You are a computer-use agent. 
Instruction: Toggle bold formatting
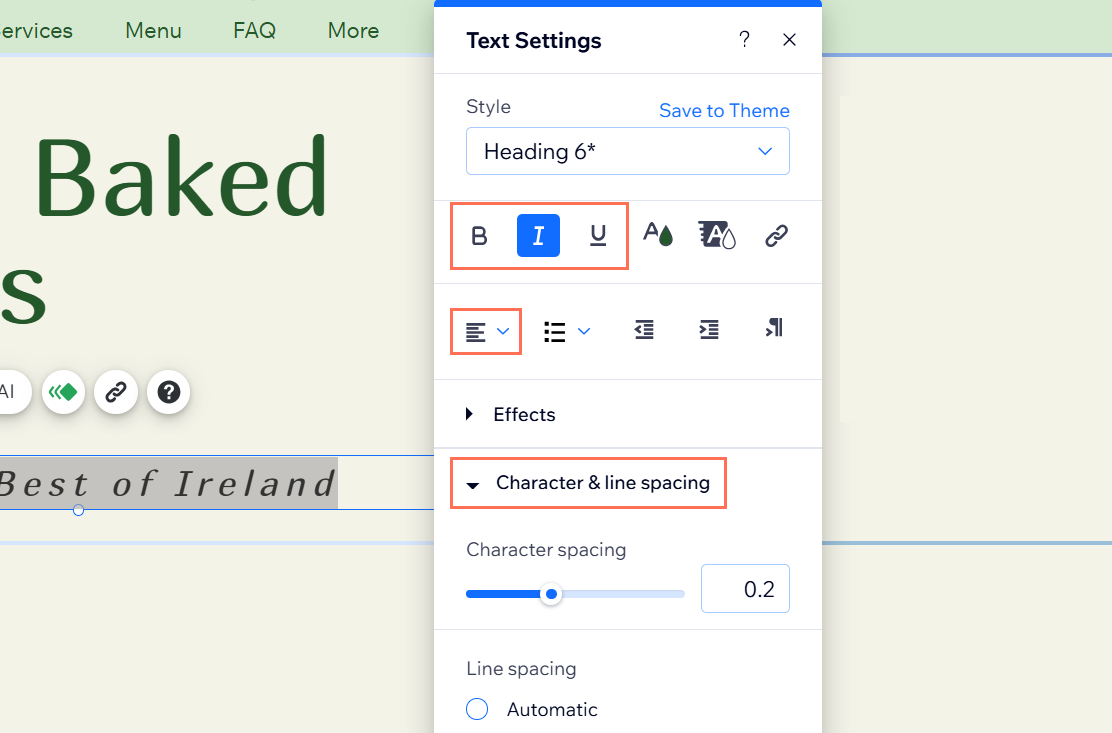[x=479, y=235]
